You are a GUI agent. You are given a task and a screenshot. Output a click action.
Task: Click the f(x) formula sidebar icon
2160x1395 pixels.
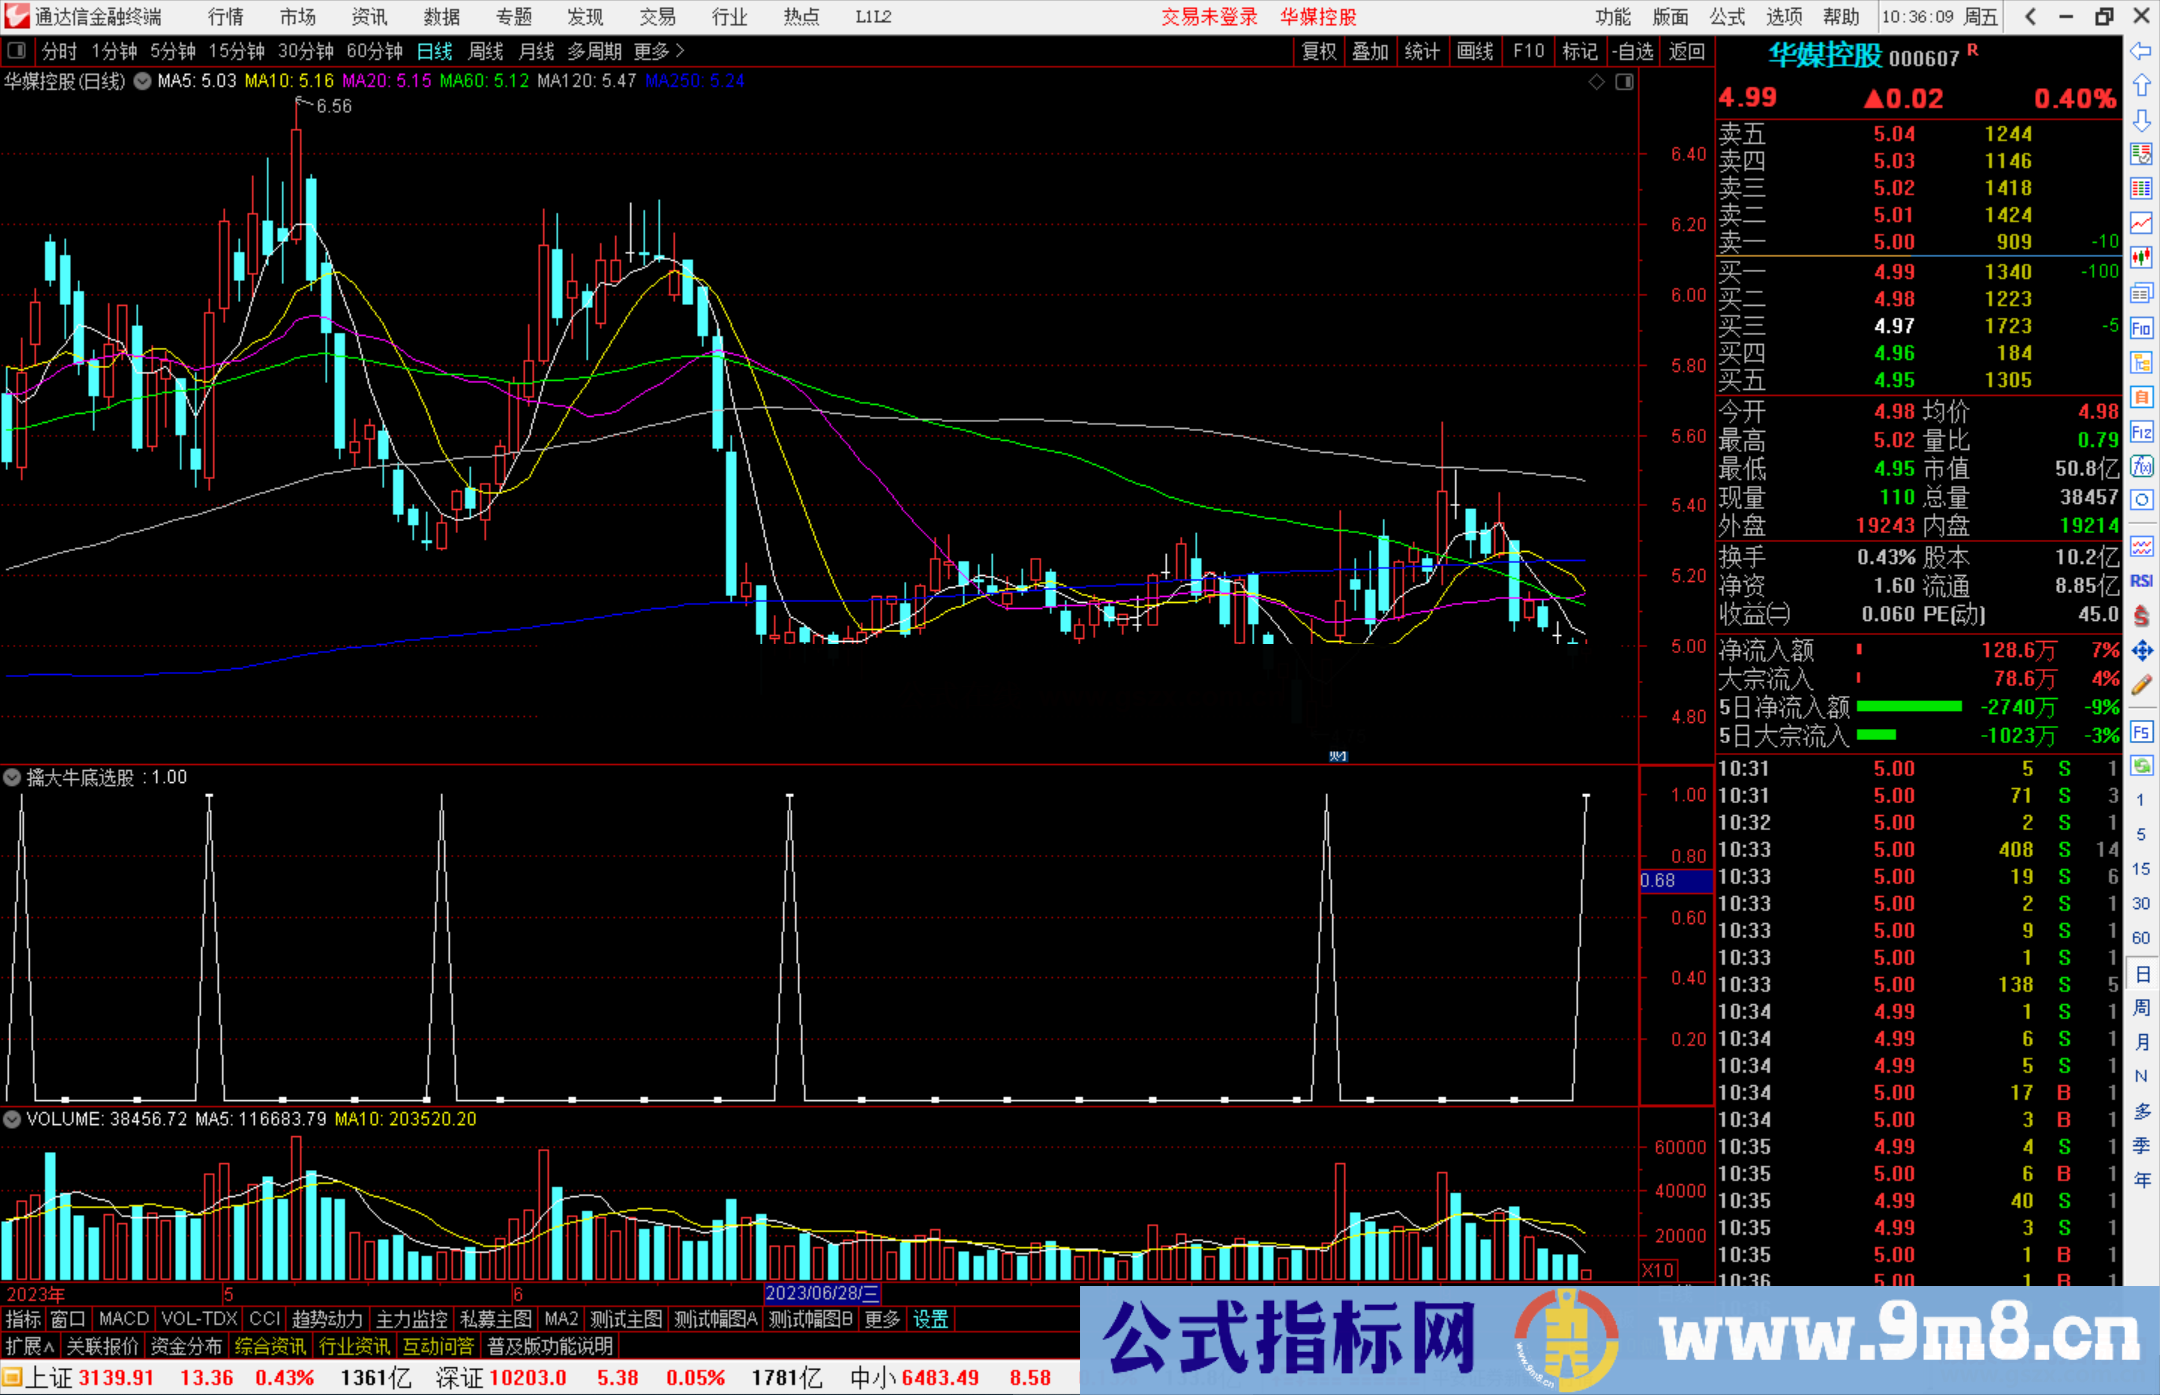point(2141,466)
